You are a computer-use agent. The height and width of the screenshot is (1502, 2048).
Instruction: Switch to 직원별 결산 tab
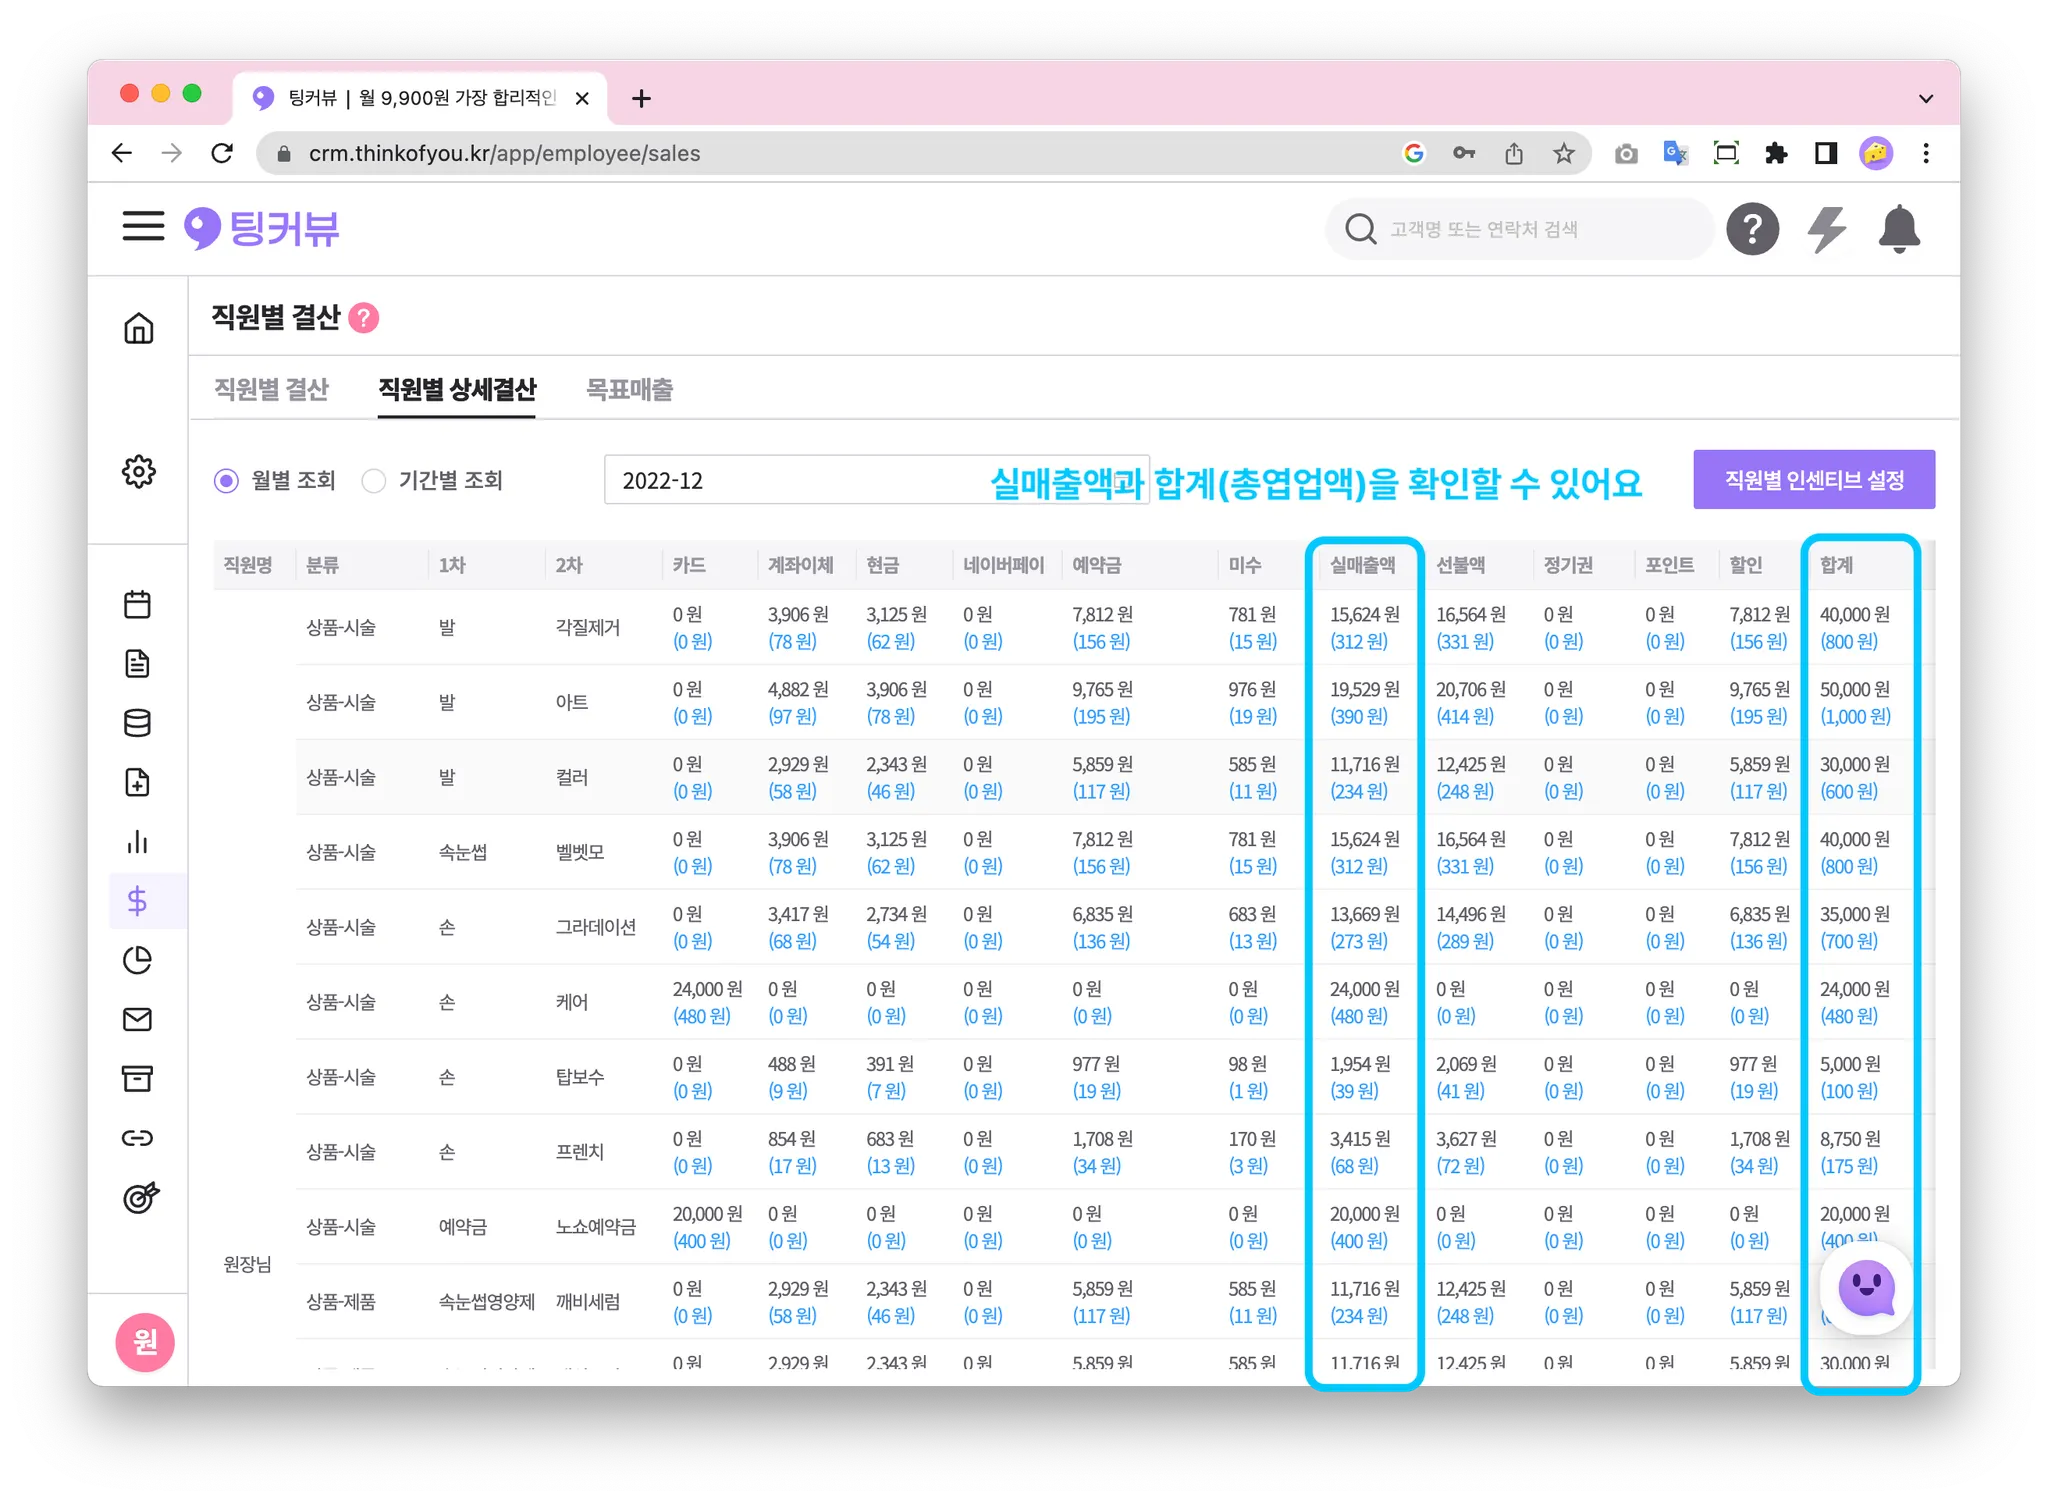[x=271, y=389]
